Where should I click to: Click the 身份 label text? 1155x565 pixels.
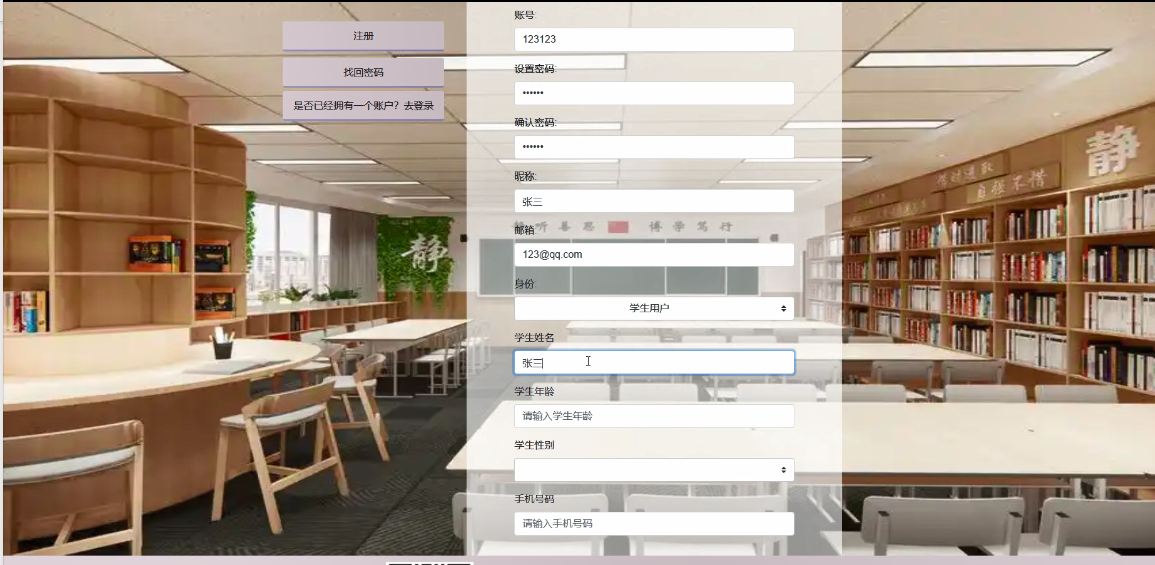click(x=524, y=284)
